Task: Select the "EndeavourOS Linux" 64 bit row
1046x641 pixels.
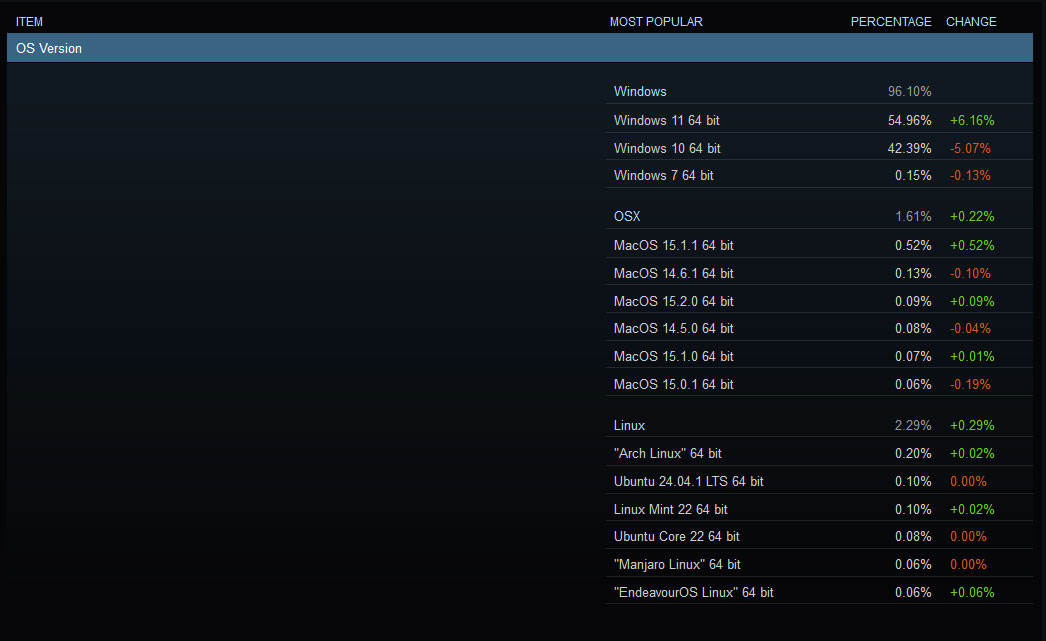Action: pyautogui.click(x=819, y=592)
